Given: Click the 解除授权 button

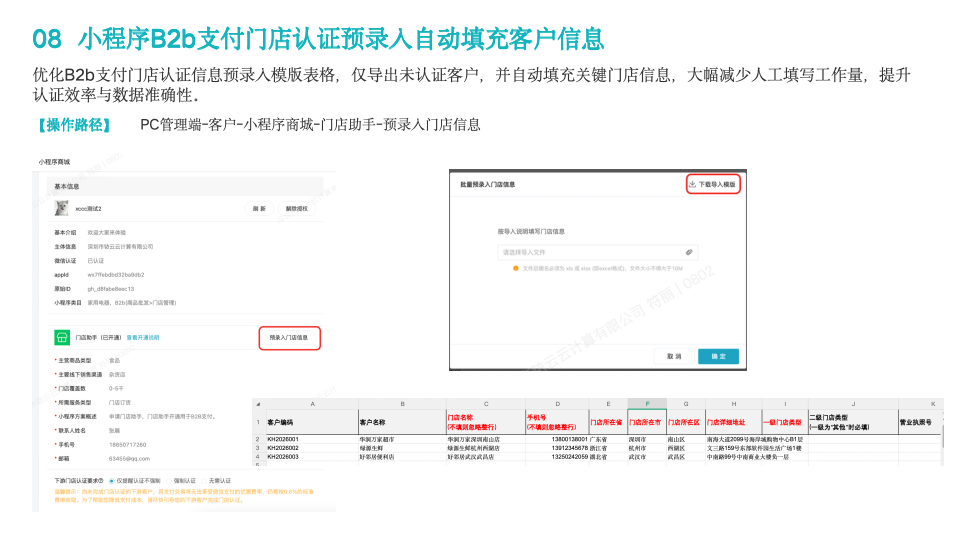Looking at the screenshot, I should tap(297, 209).
